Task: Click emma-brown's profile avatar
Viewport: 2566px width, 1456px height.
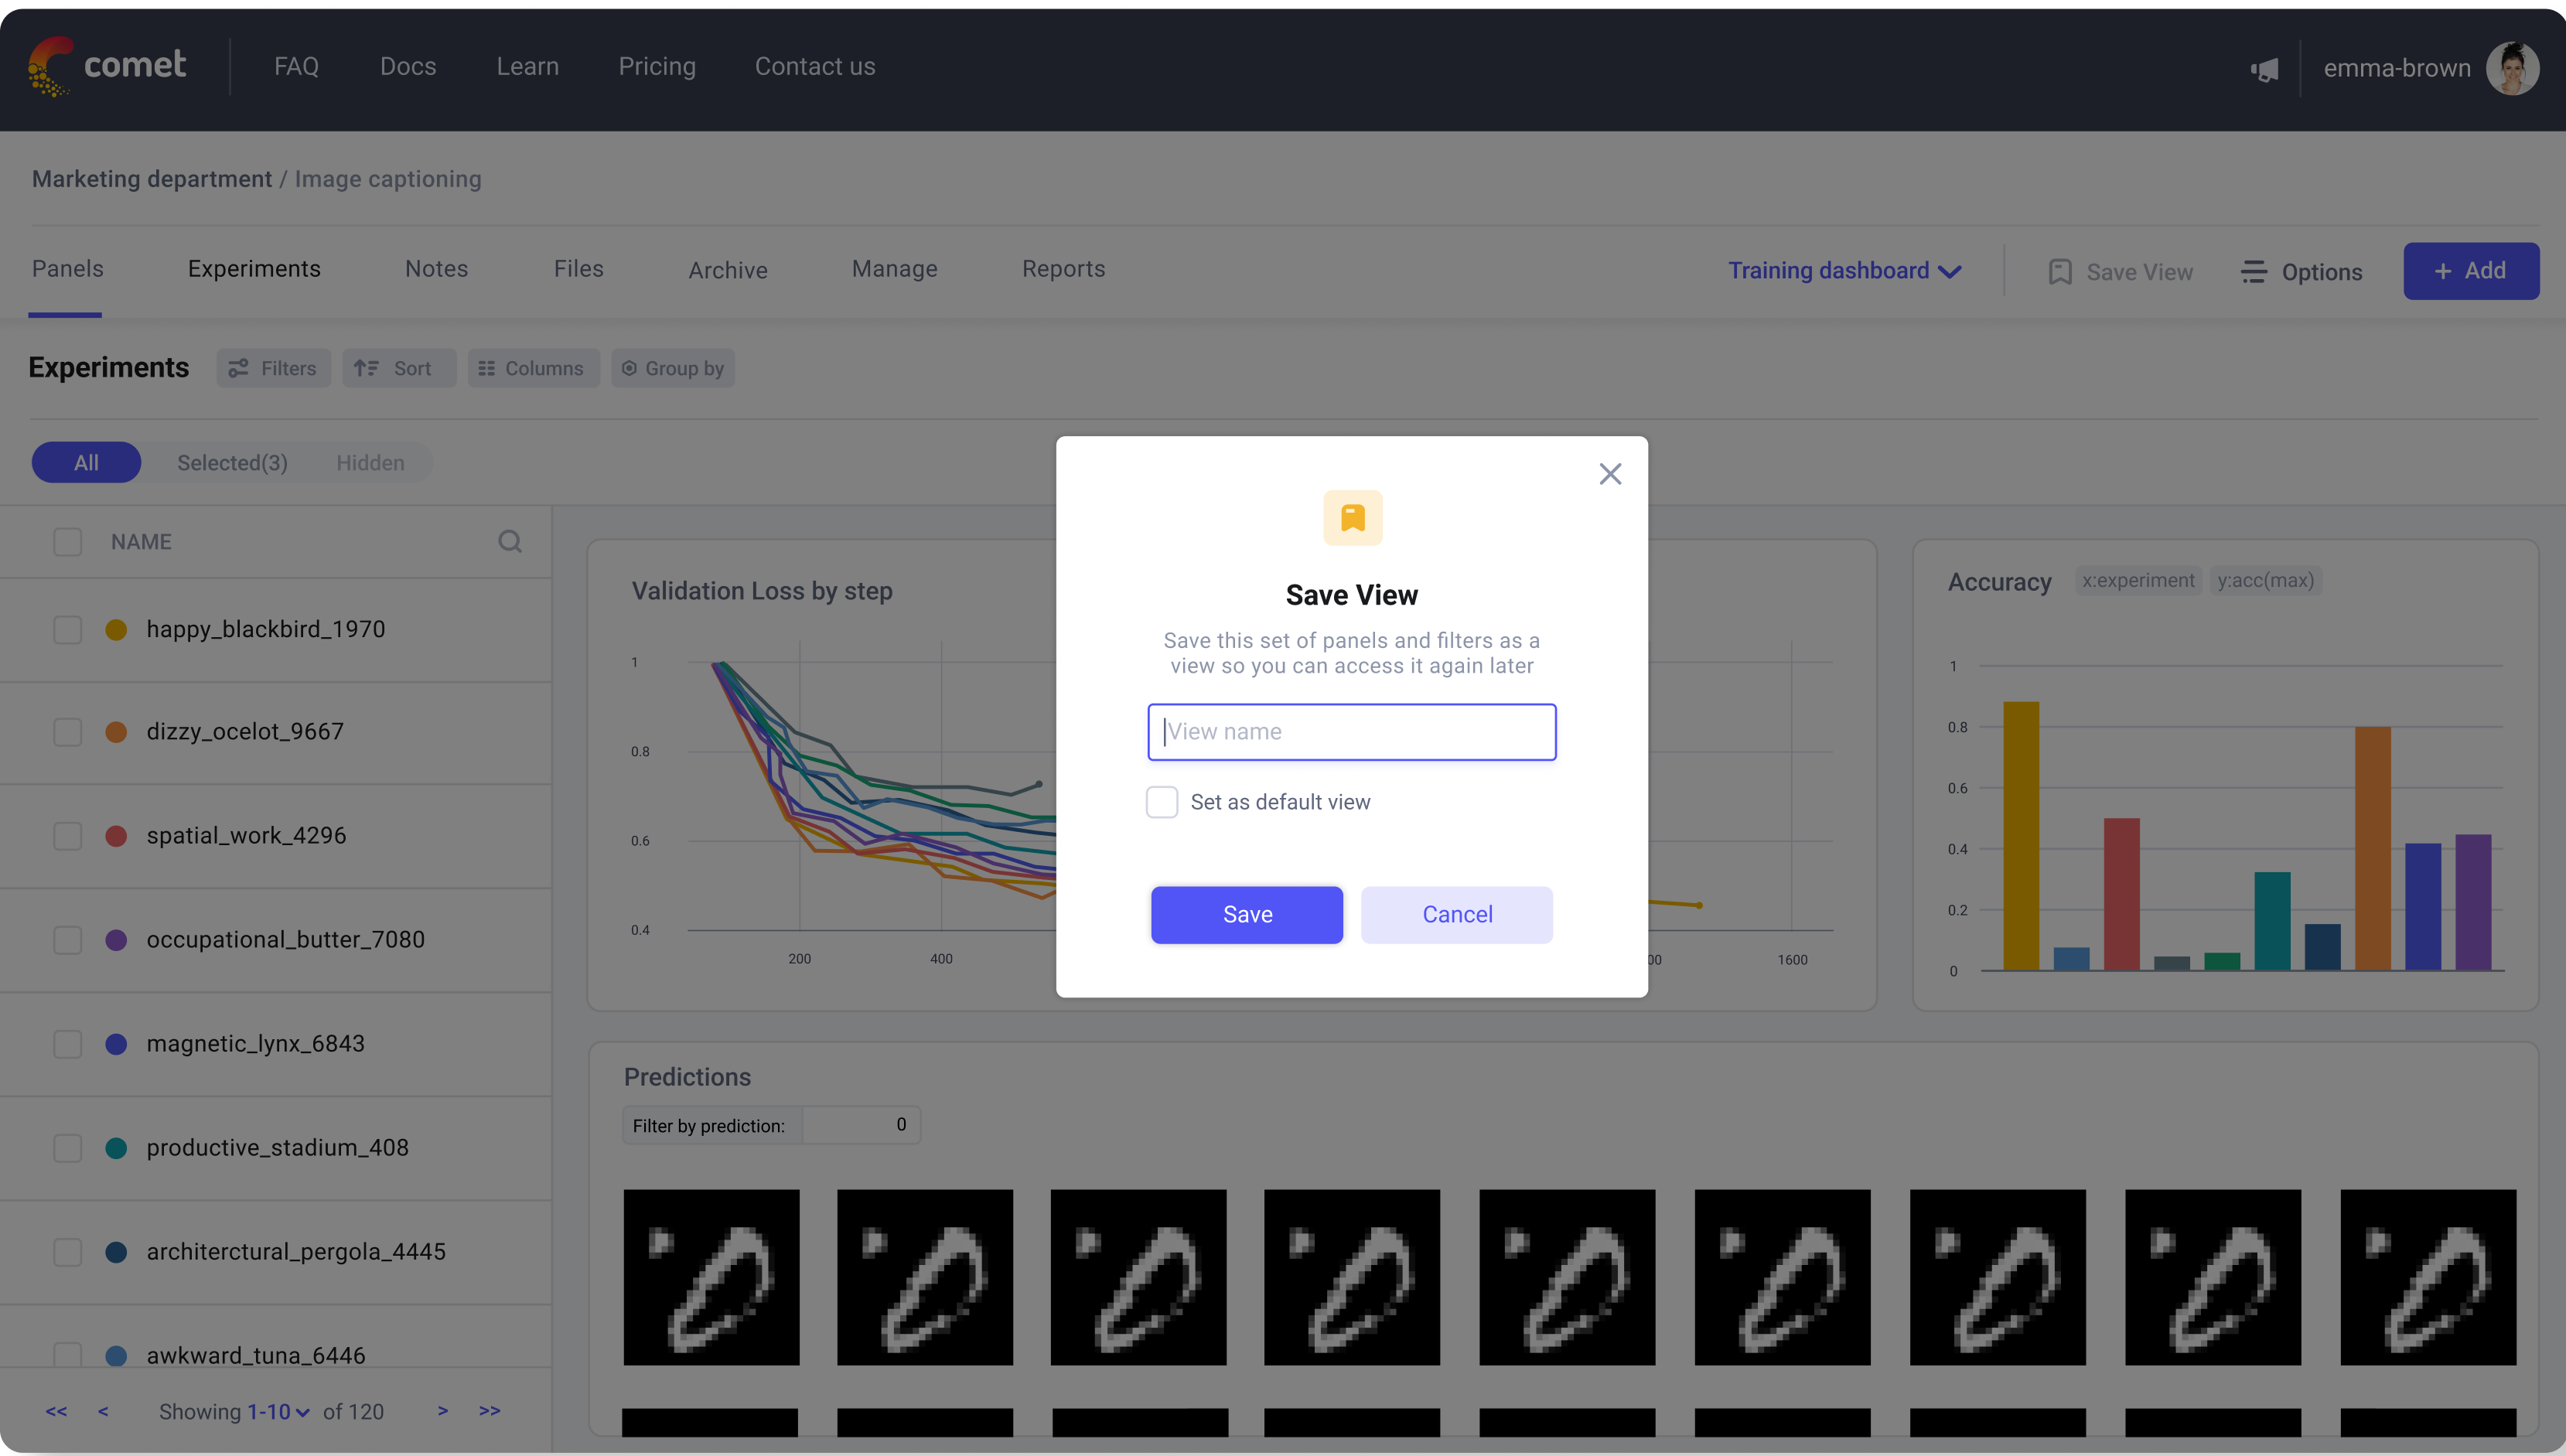Action: 2512,68
